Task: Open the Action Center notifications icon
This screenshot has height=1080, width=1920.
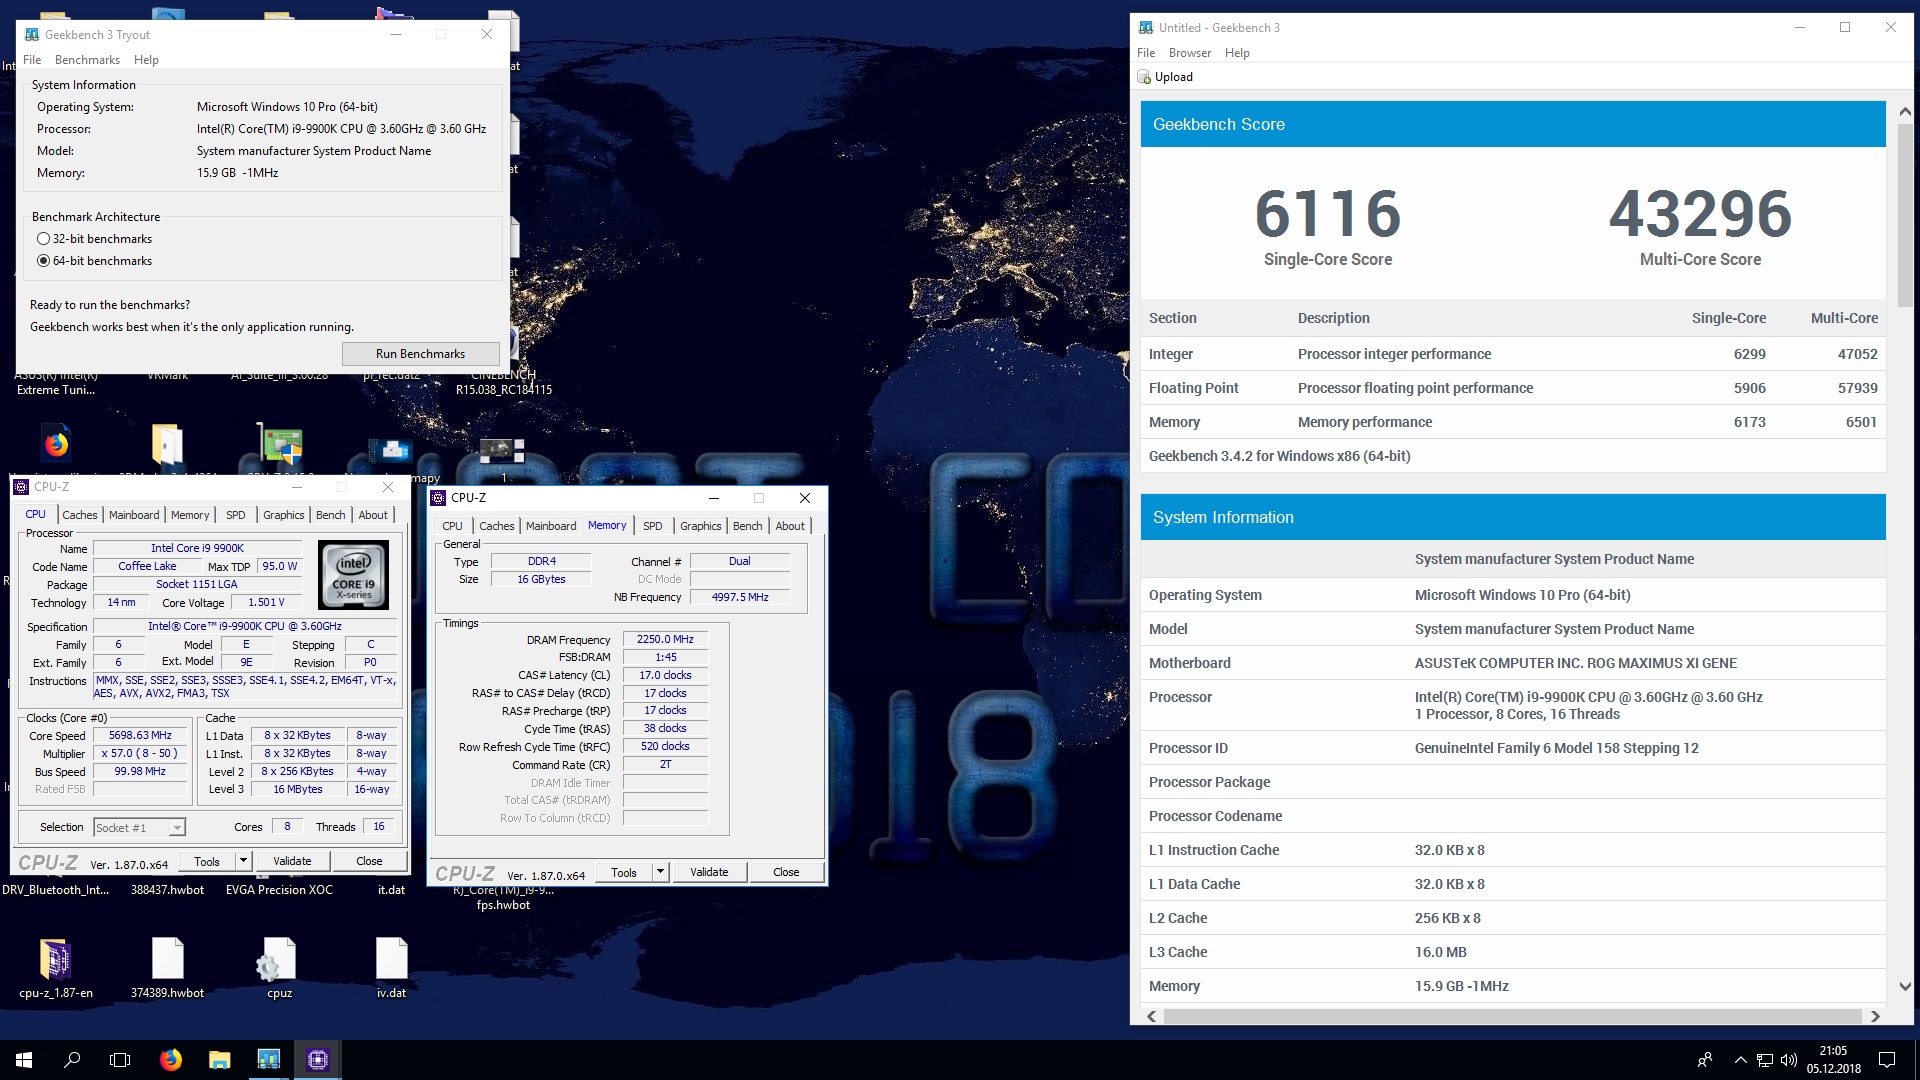Action: [1887, 1060]
